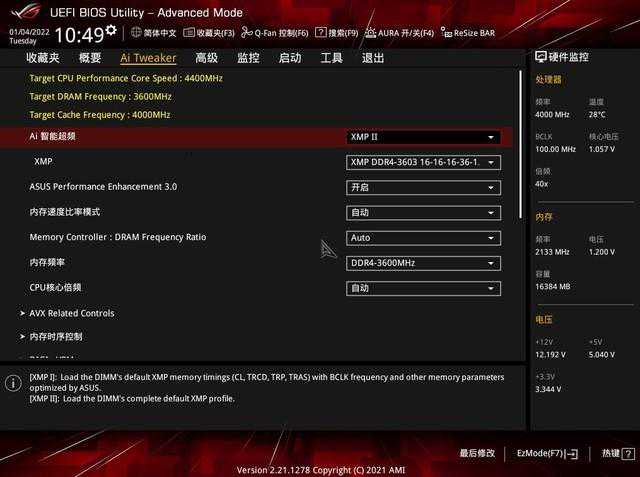Toggle ReSize BAR option
This screenshot has width=640, height=477.
[x=467, y=33]
